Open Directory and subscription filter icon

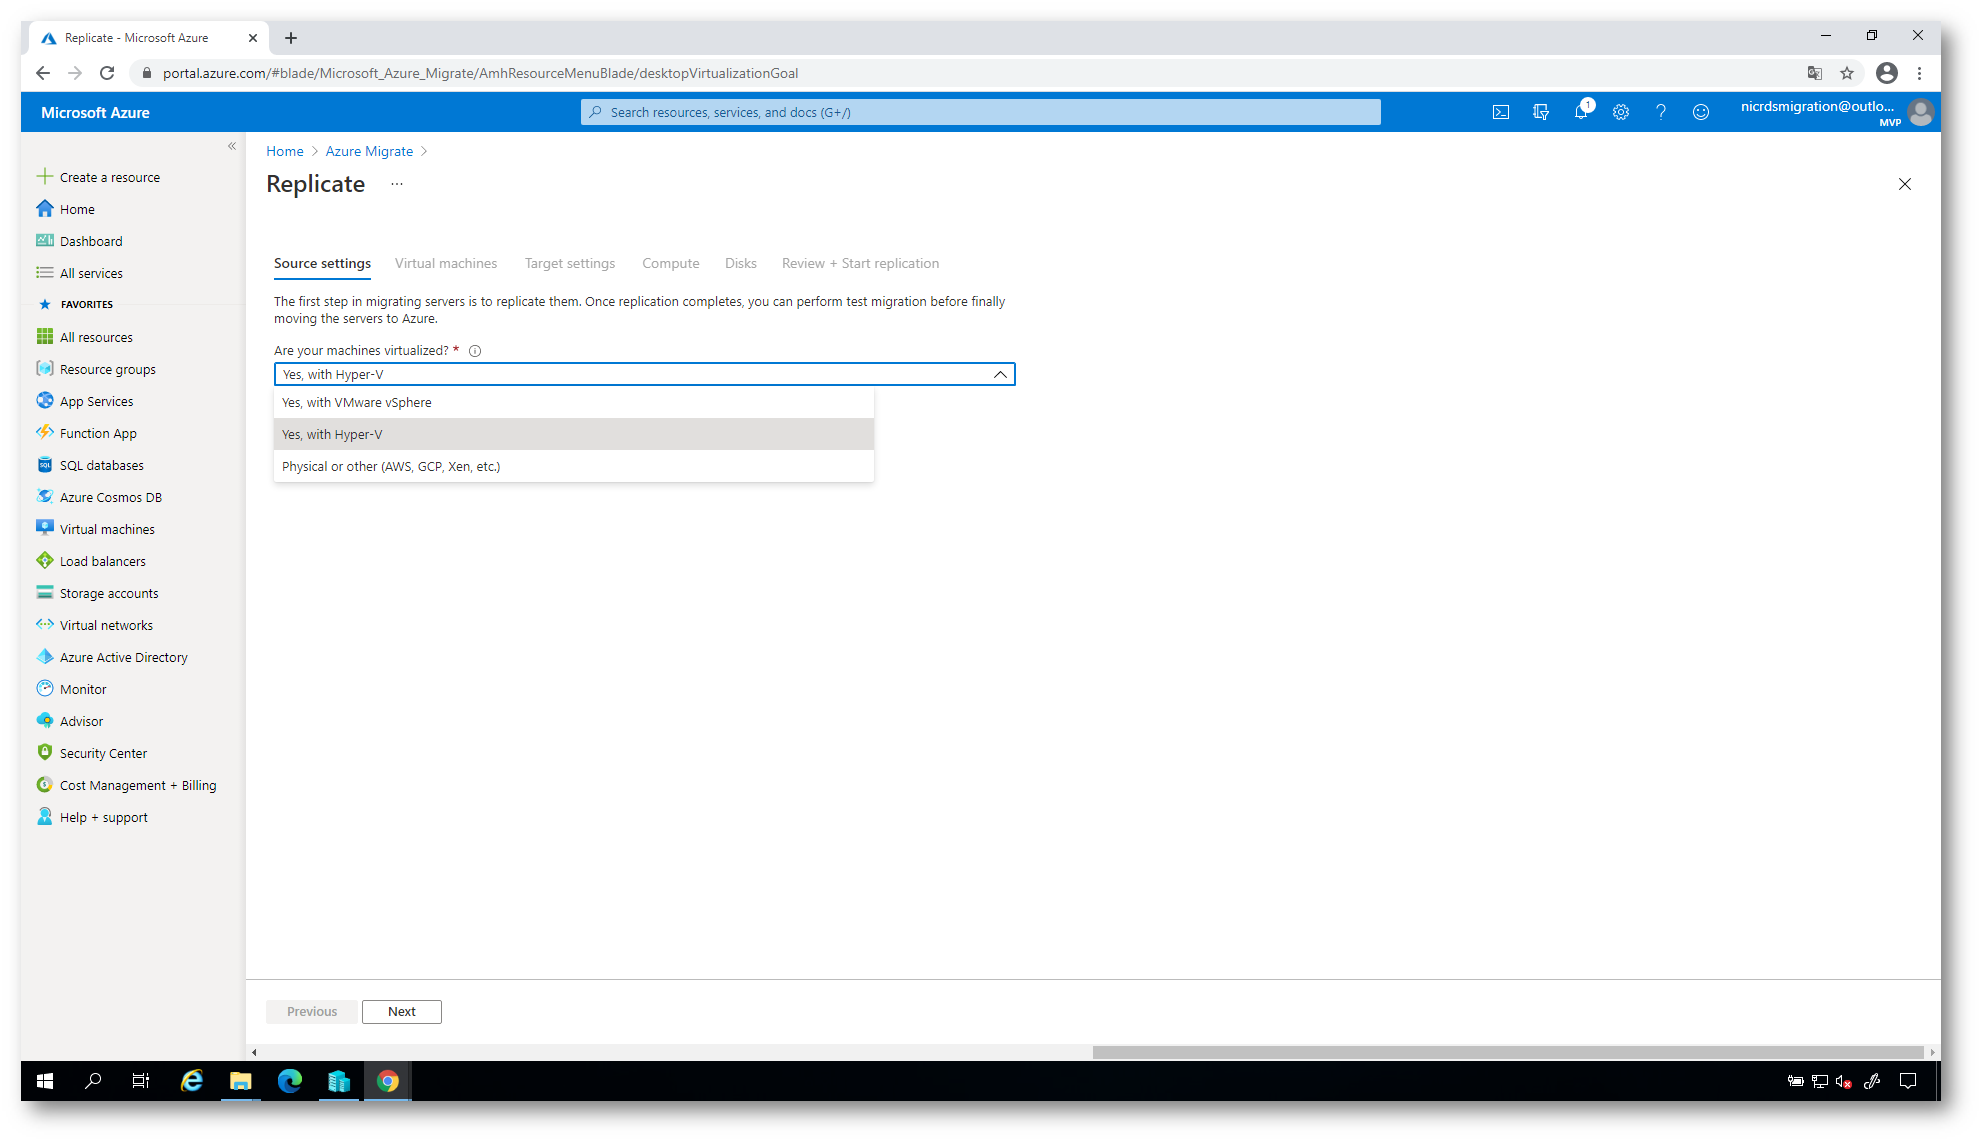(x=1541, y=113)
